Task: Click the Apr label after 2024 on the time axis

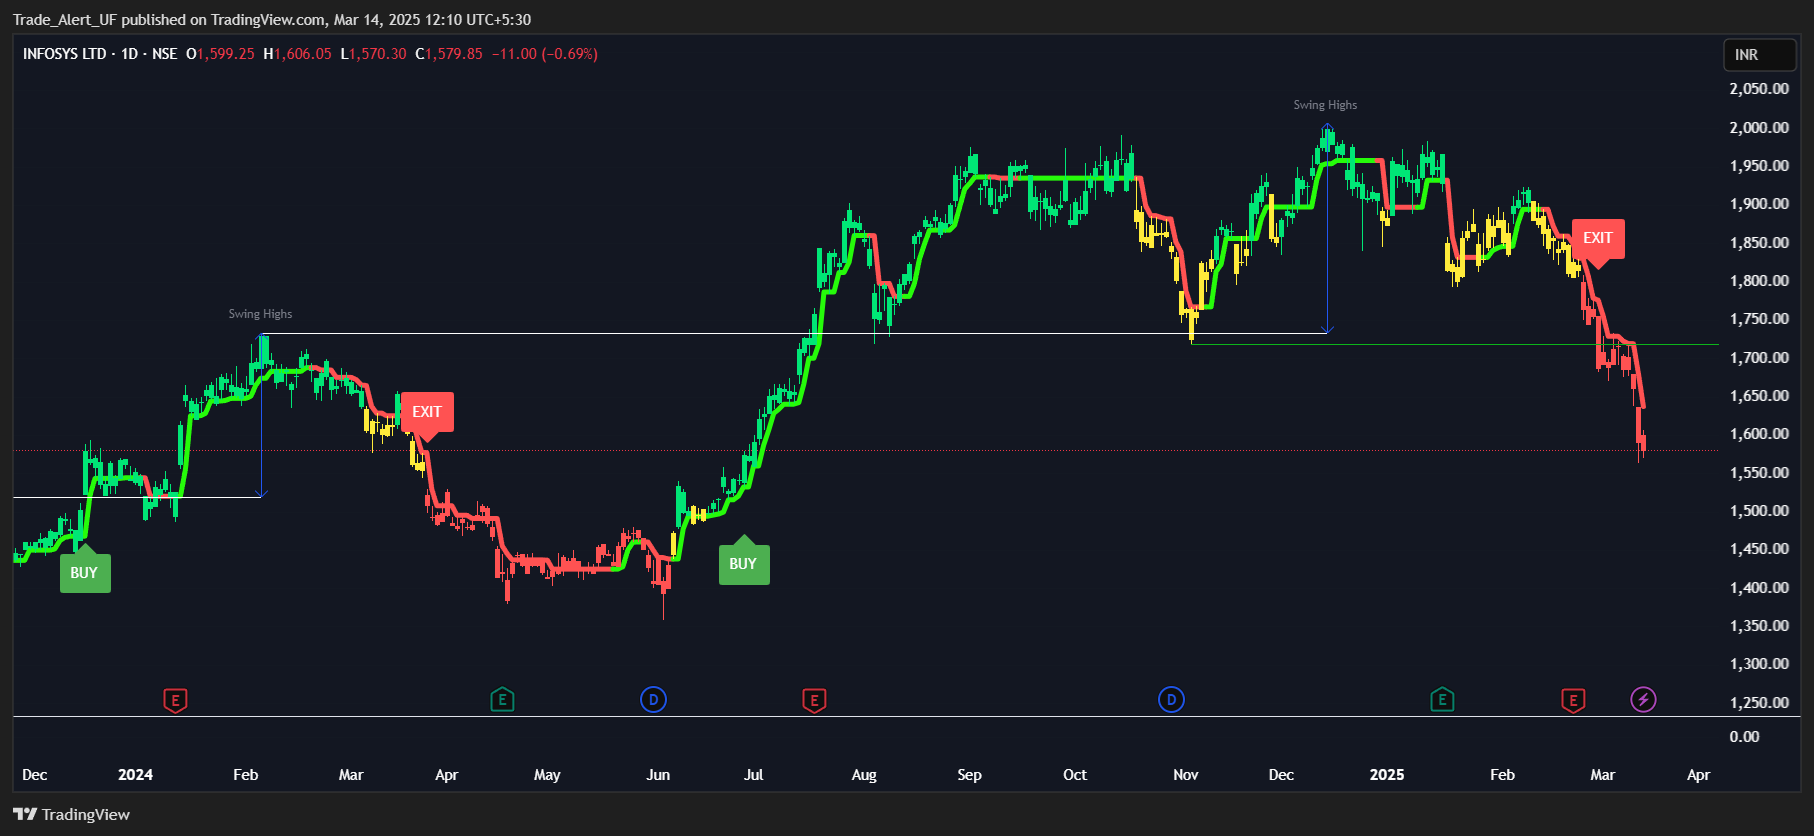Action: (x=447, y=775)
